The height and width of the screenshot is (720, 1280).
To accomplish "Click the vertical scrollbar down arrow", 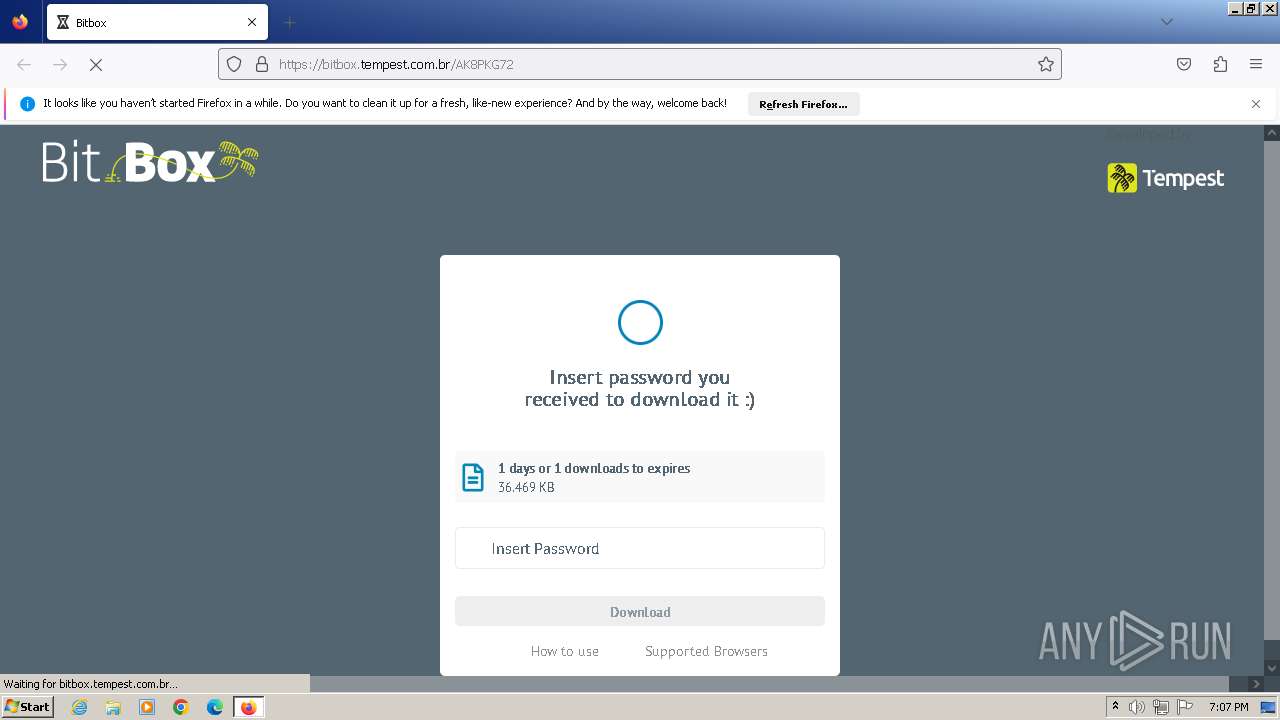I will point(1272,668).
